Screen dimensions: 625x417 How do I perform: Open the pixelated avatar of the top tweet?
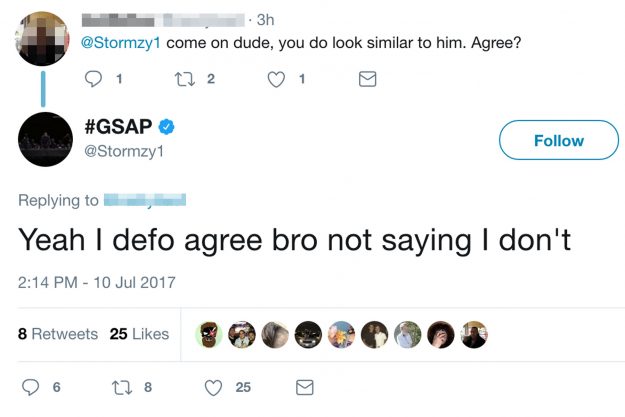(x=42, y=38)
